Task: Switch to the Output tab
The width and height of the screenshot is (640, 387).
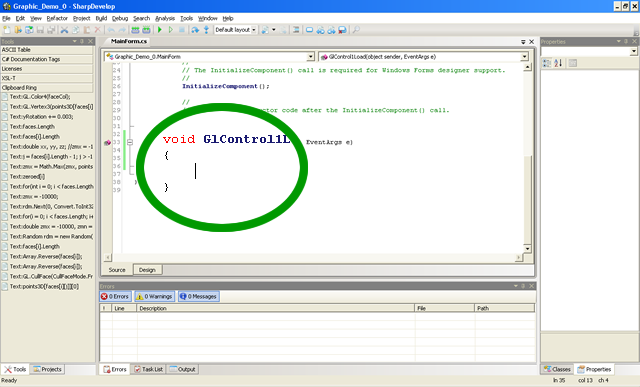Action: point(182,369)
